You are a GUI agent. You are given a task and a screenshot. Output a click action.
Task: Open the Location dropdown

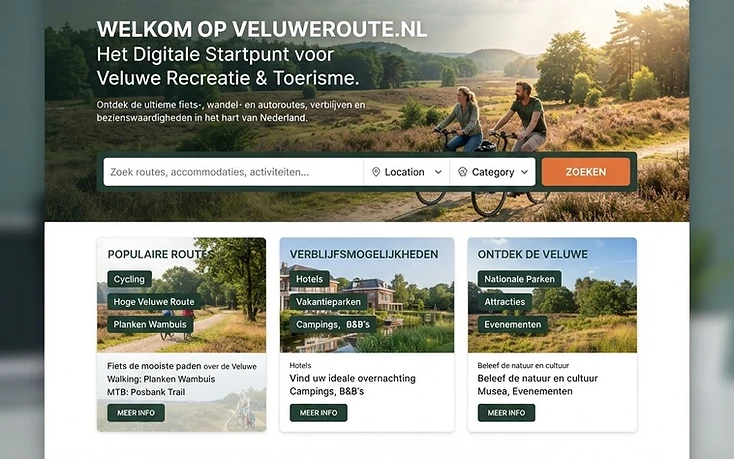coord(406,172)
